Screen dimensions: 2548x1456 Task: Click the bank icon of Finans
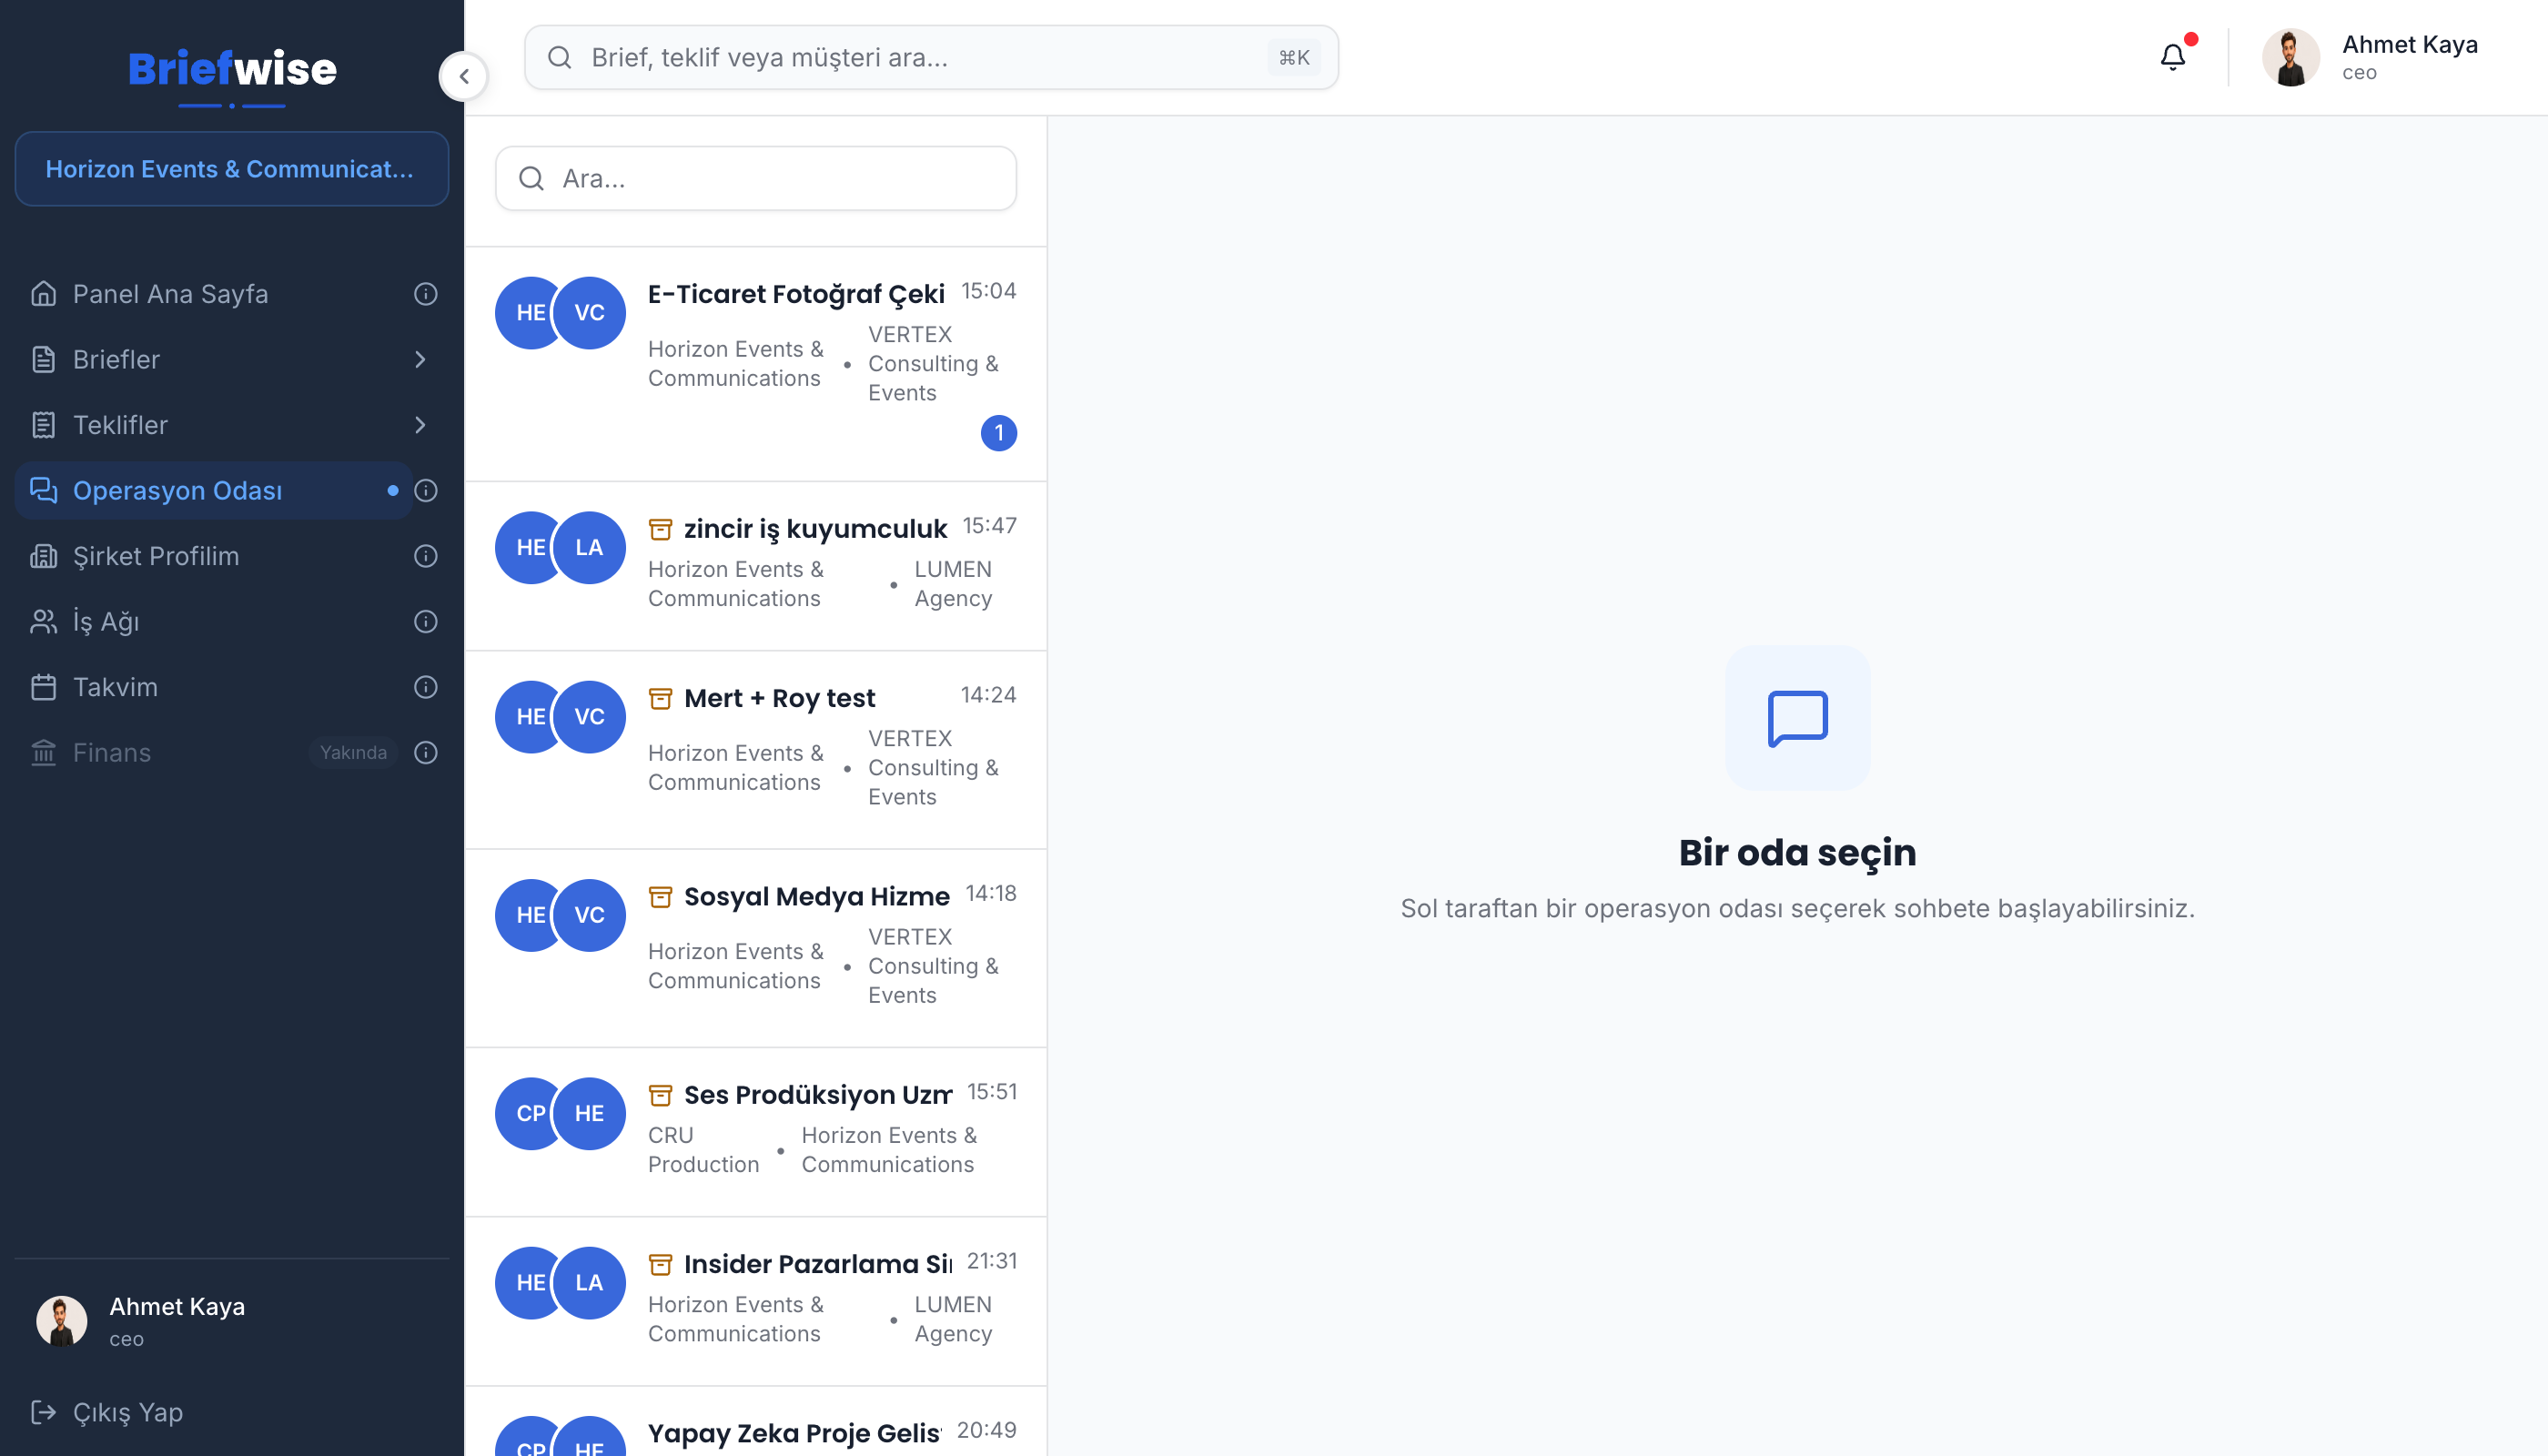pos(43,753)
